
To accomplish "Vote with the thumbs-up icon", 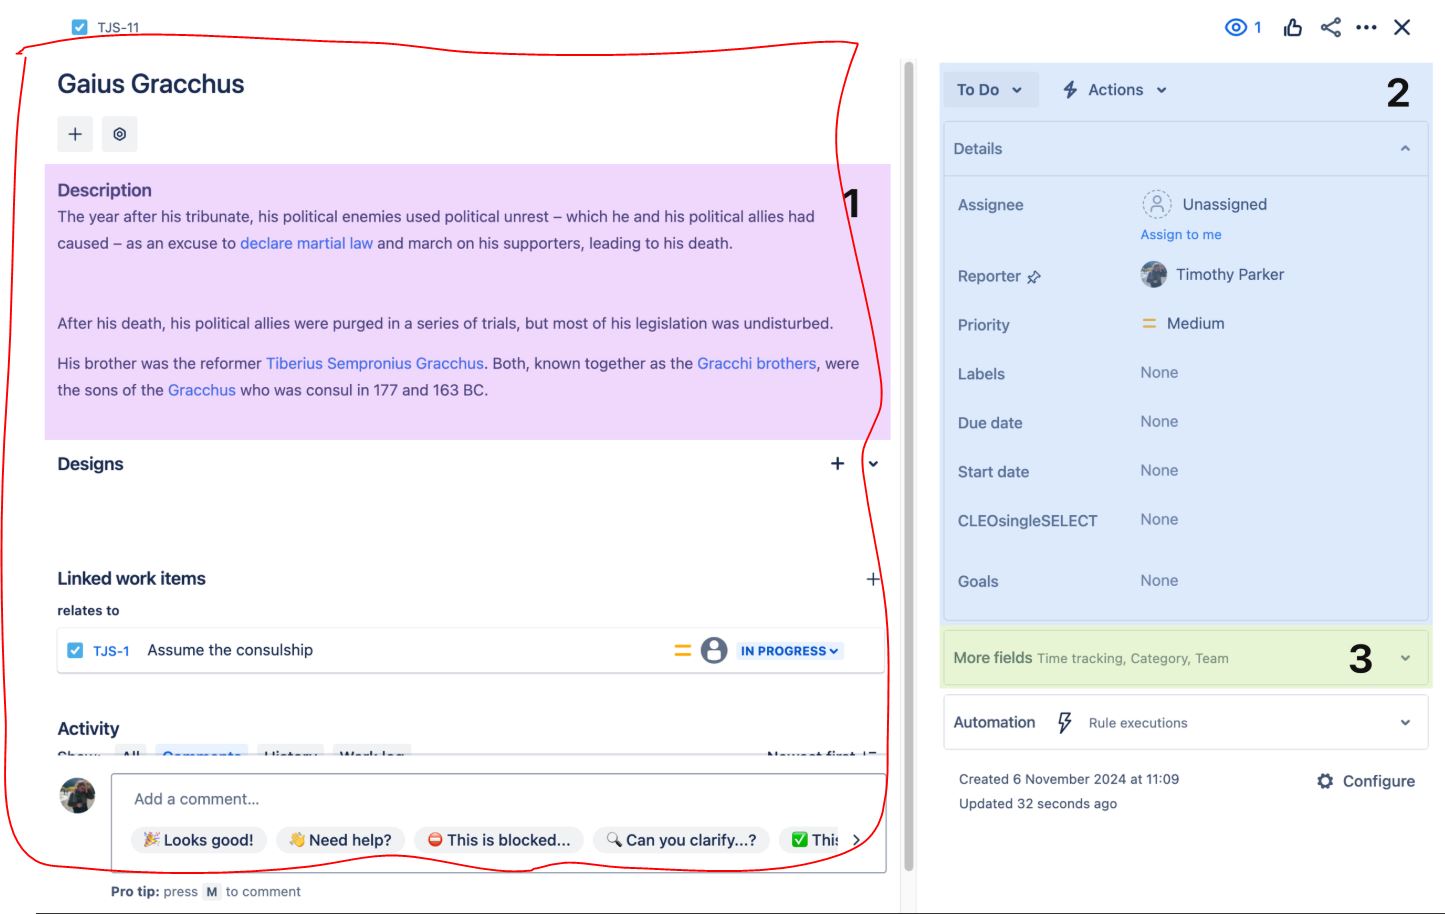I will [x=1293, y=27].
